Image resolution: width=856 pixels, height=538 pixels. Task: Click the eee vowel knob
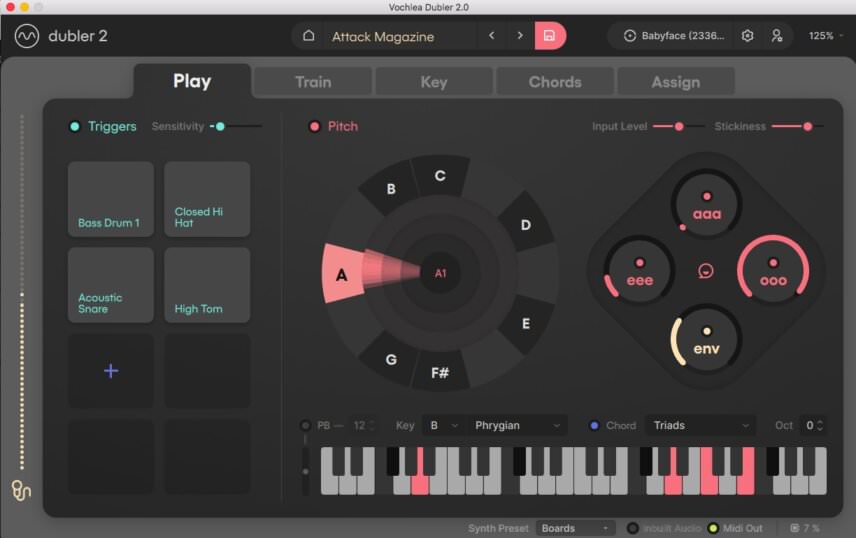(639, 271)
